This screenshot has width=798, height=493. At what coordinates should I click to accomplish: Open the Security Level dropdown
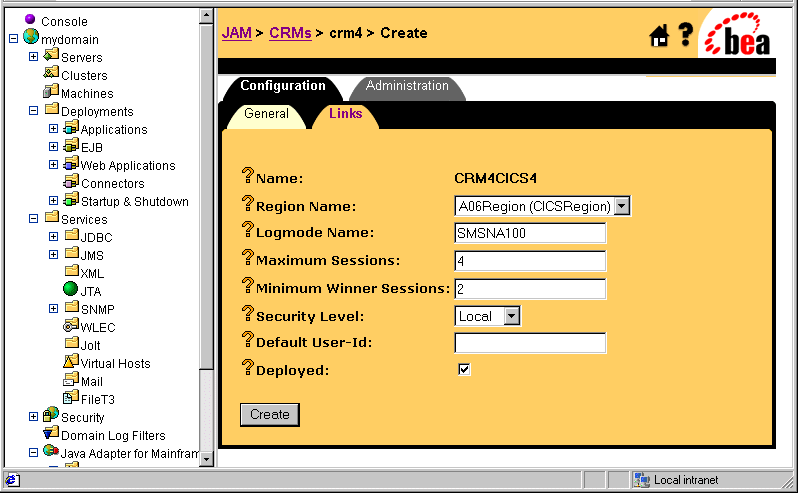tap(512, 316)
